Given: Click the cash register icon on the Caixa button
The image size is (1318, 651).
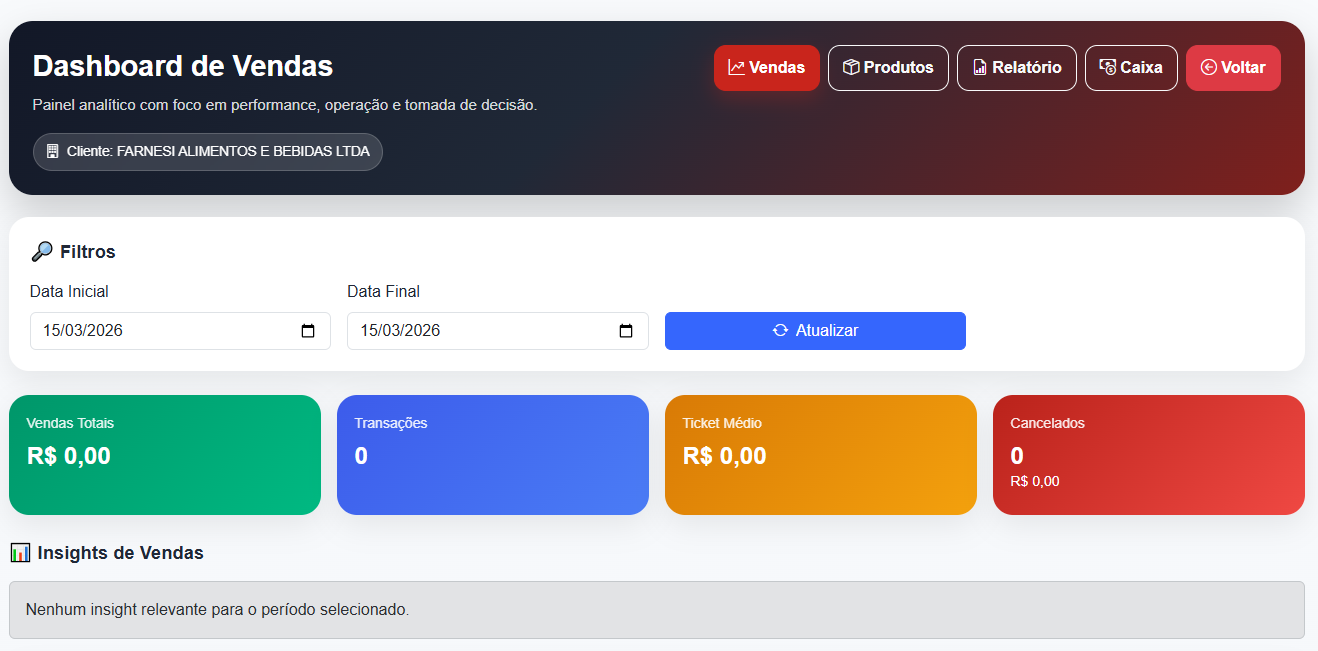Looking at the screenshot, I should pyautogui.click(x=1107, y=67).
